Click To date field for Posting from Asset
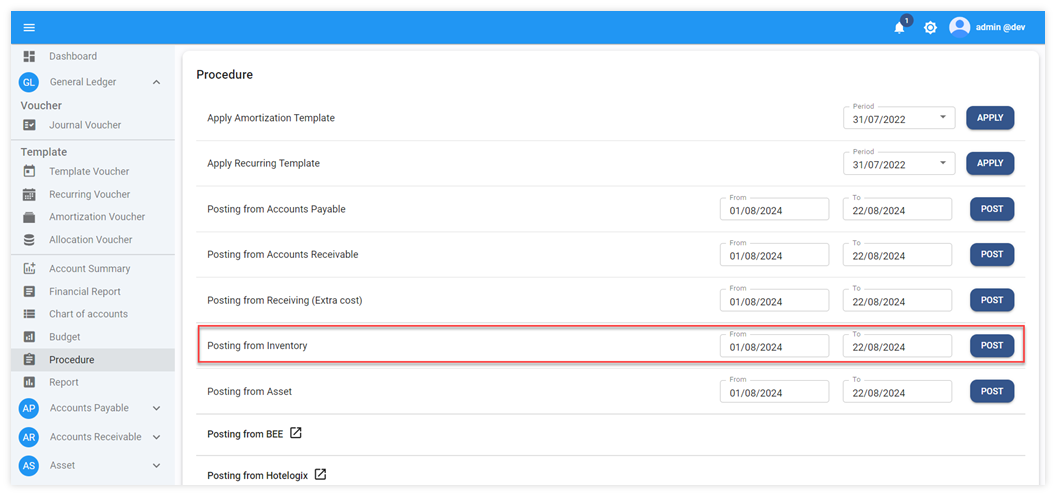Screen dimensions: 1056x496 (x=896, y=392)
